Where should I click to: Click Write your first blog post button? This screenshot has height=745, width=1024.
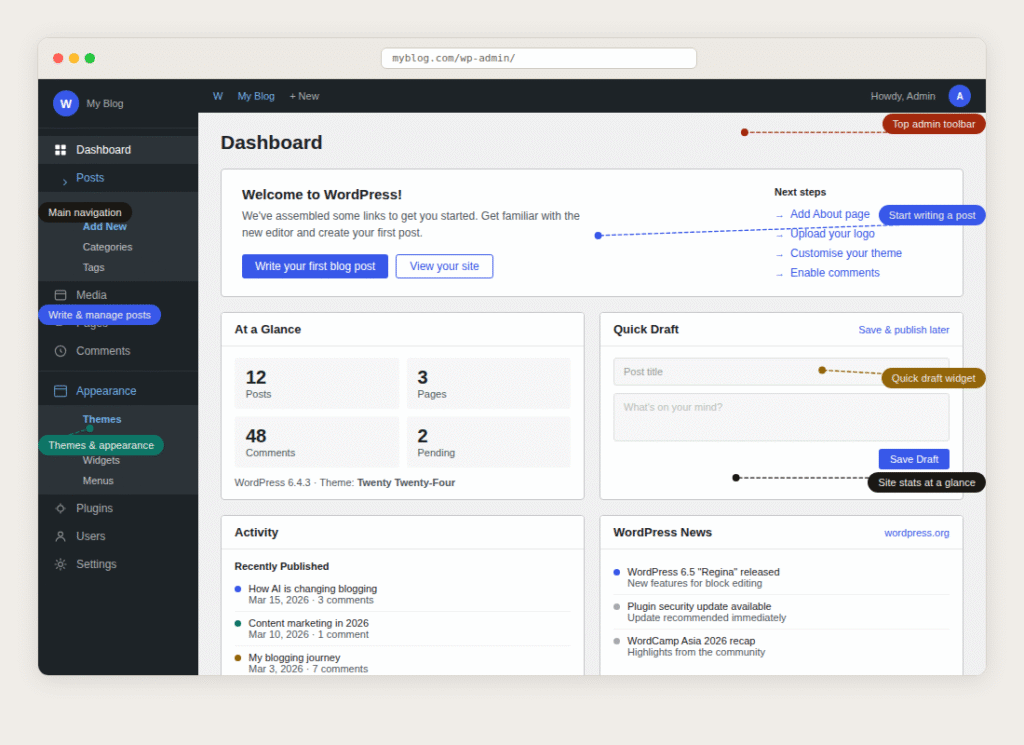314,266
